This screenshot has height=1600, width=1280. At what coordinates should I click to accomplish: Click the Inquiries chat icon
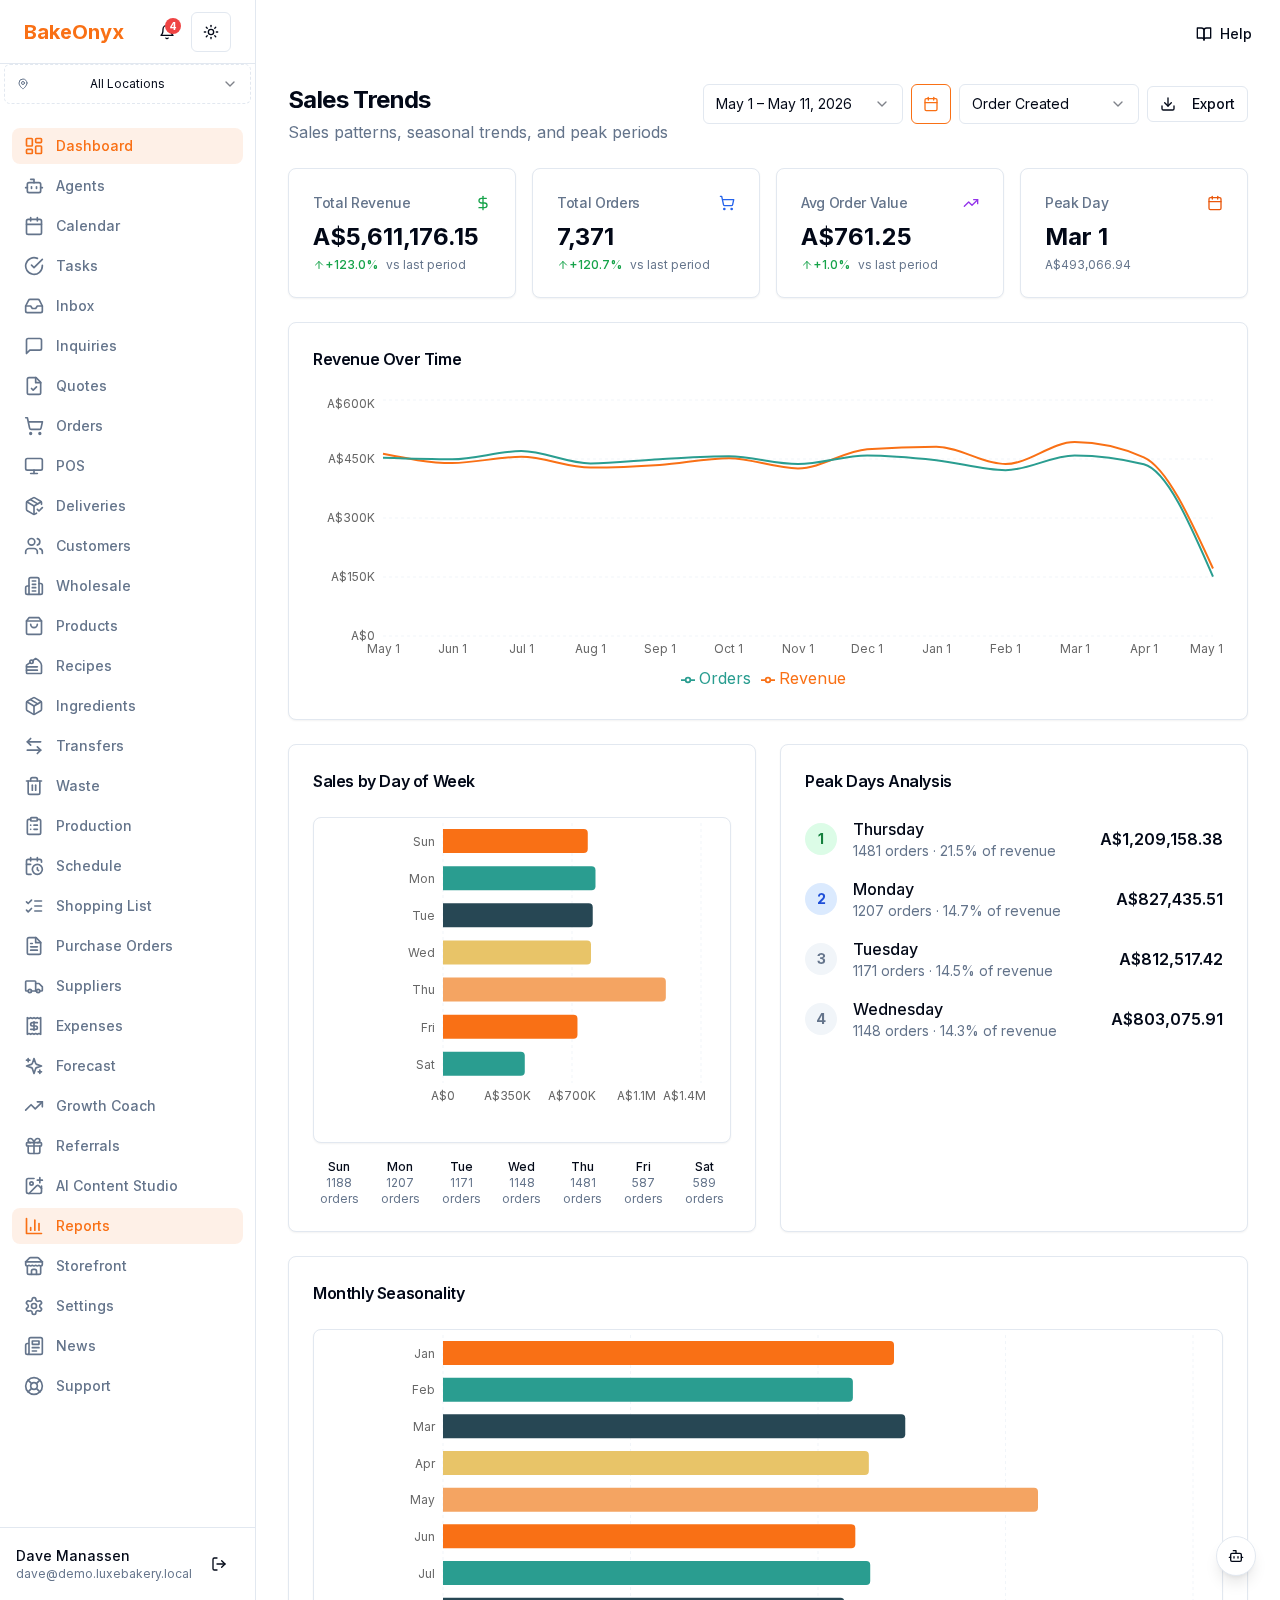[34, 346]
